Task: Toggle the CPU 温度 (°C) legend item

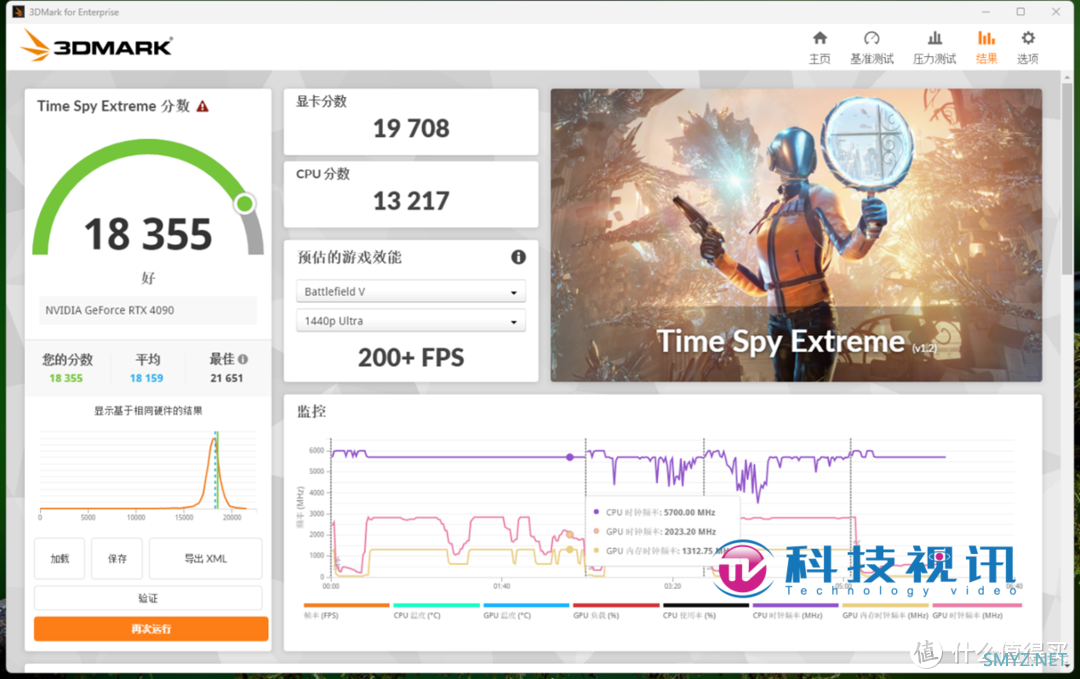Action: (x=436, y=611)
